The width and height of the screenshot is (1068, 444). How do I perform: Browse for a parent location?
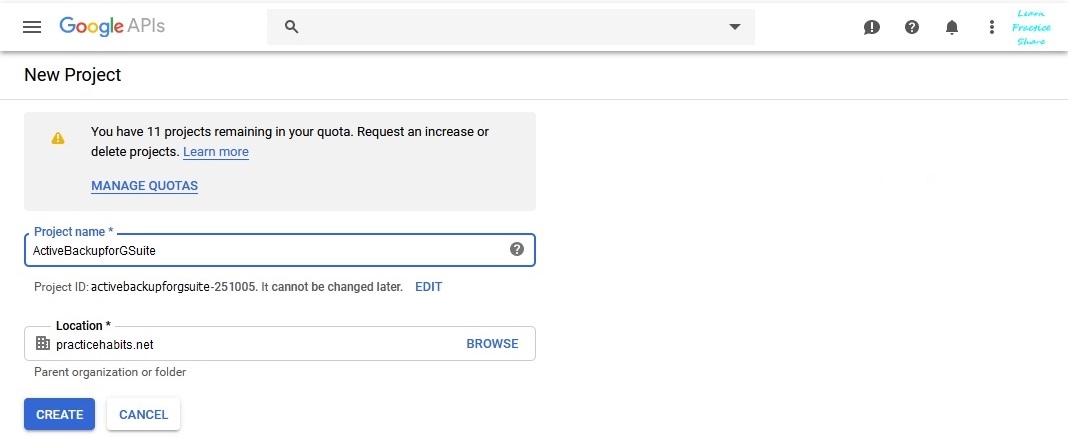(492, 344)
